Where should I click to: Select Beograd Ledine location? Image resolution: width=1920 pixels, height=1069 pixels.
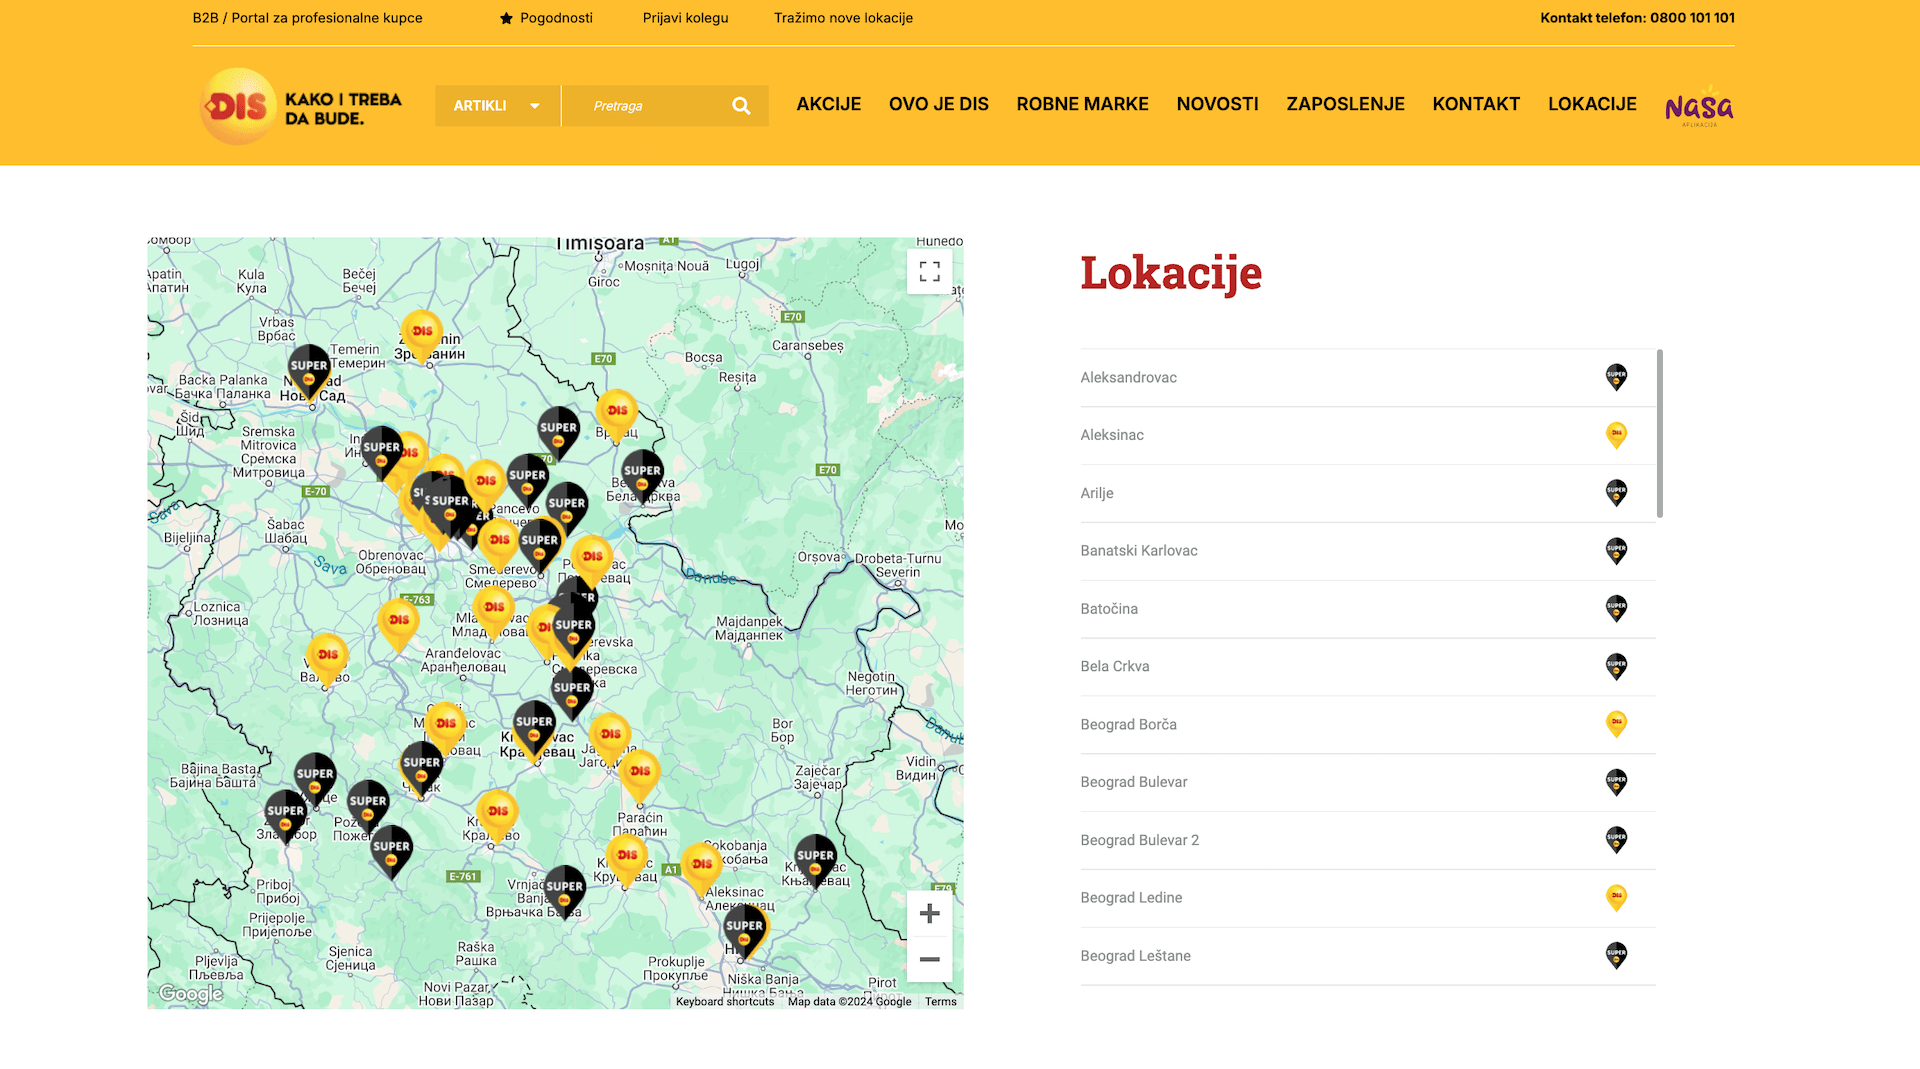(1368, 898)
